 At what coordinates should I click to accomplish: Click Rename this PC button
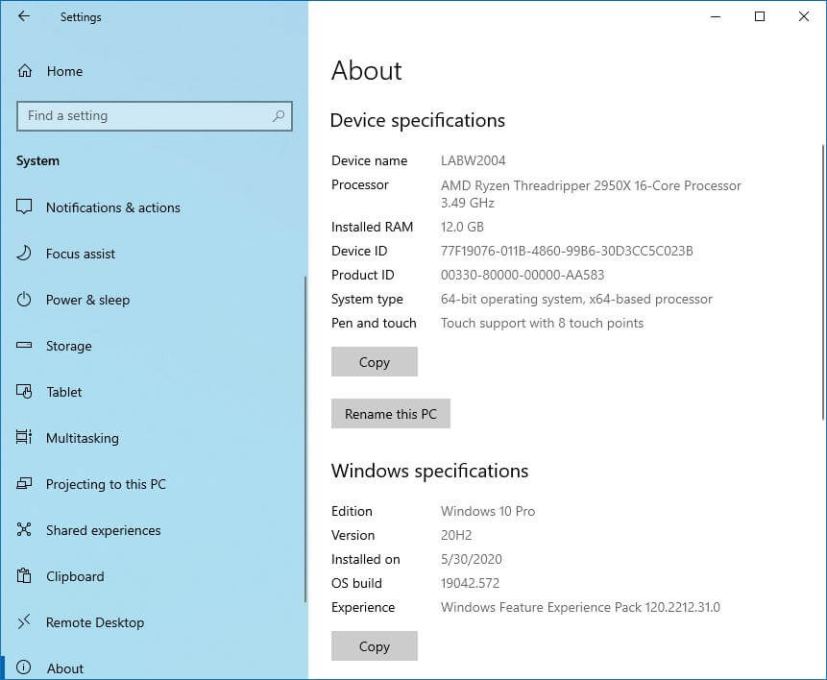(x=391, y=414)
